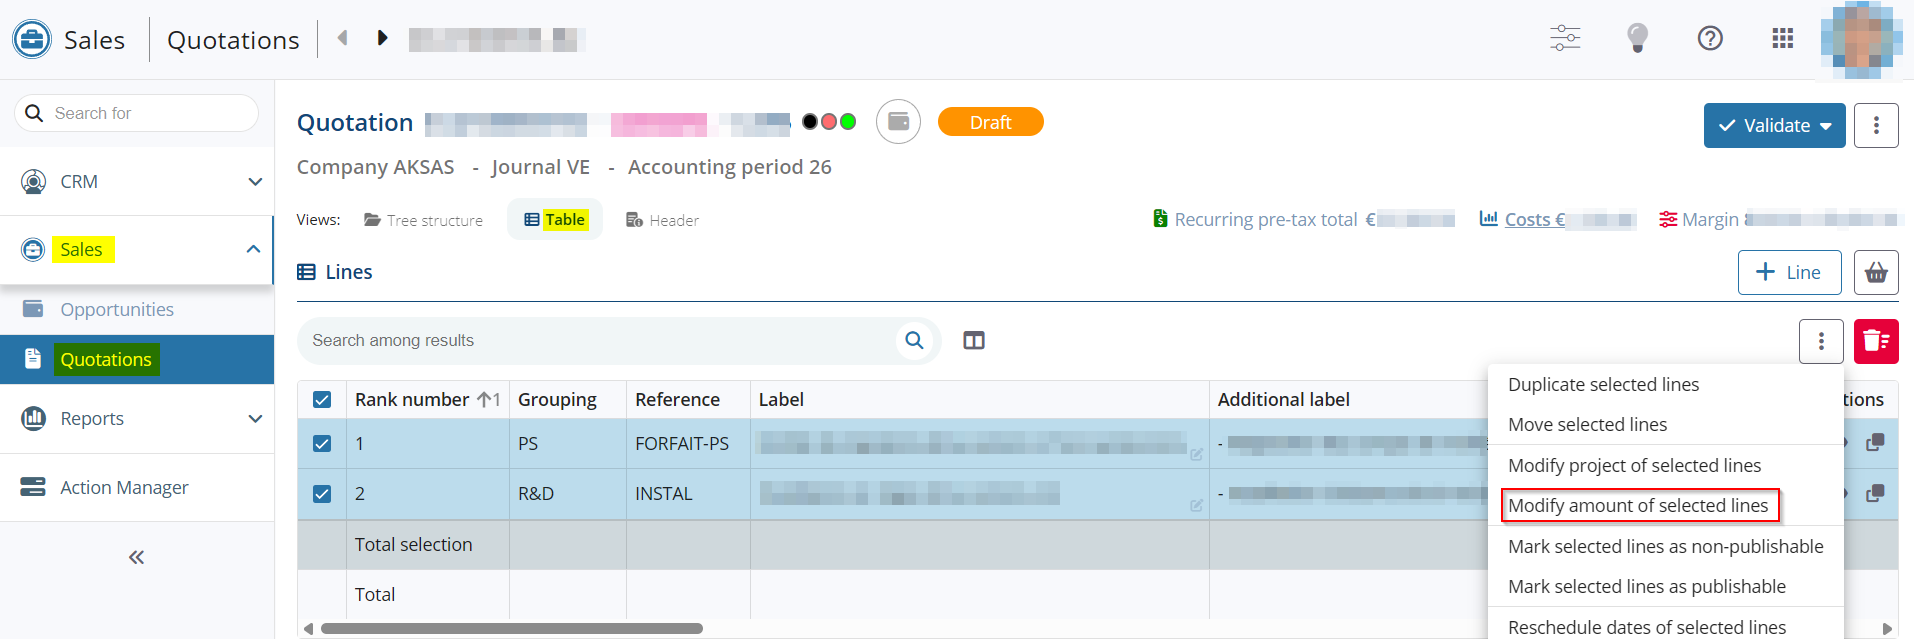Collapse the sidebar with double chevron
Screen dimensions: 1914x639
(137, 557)
